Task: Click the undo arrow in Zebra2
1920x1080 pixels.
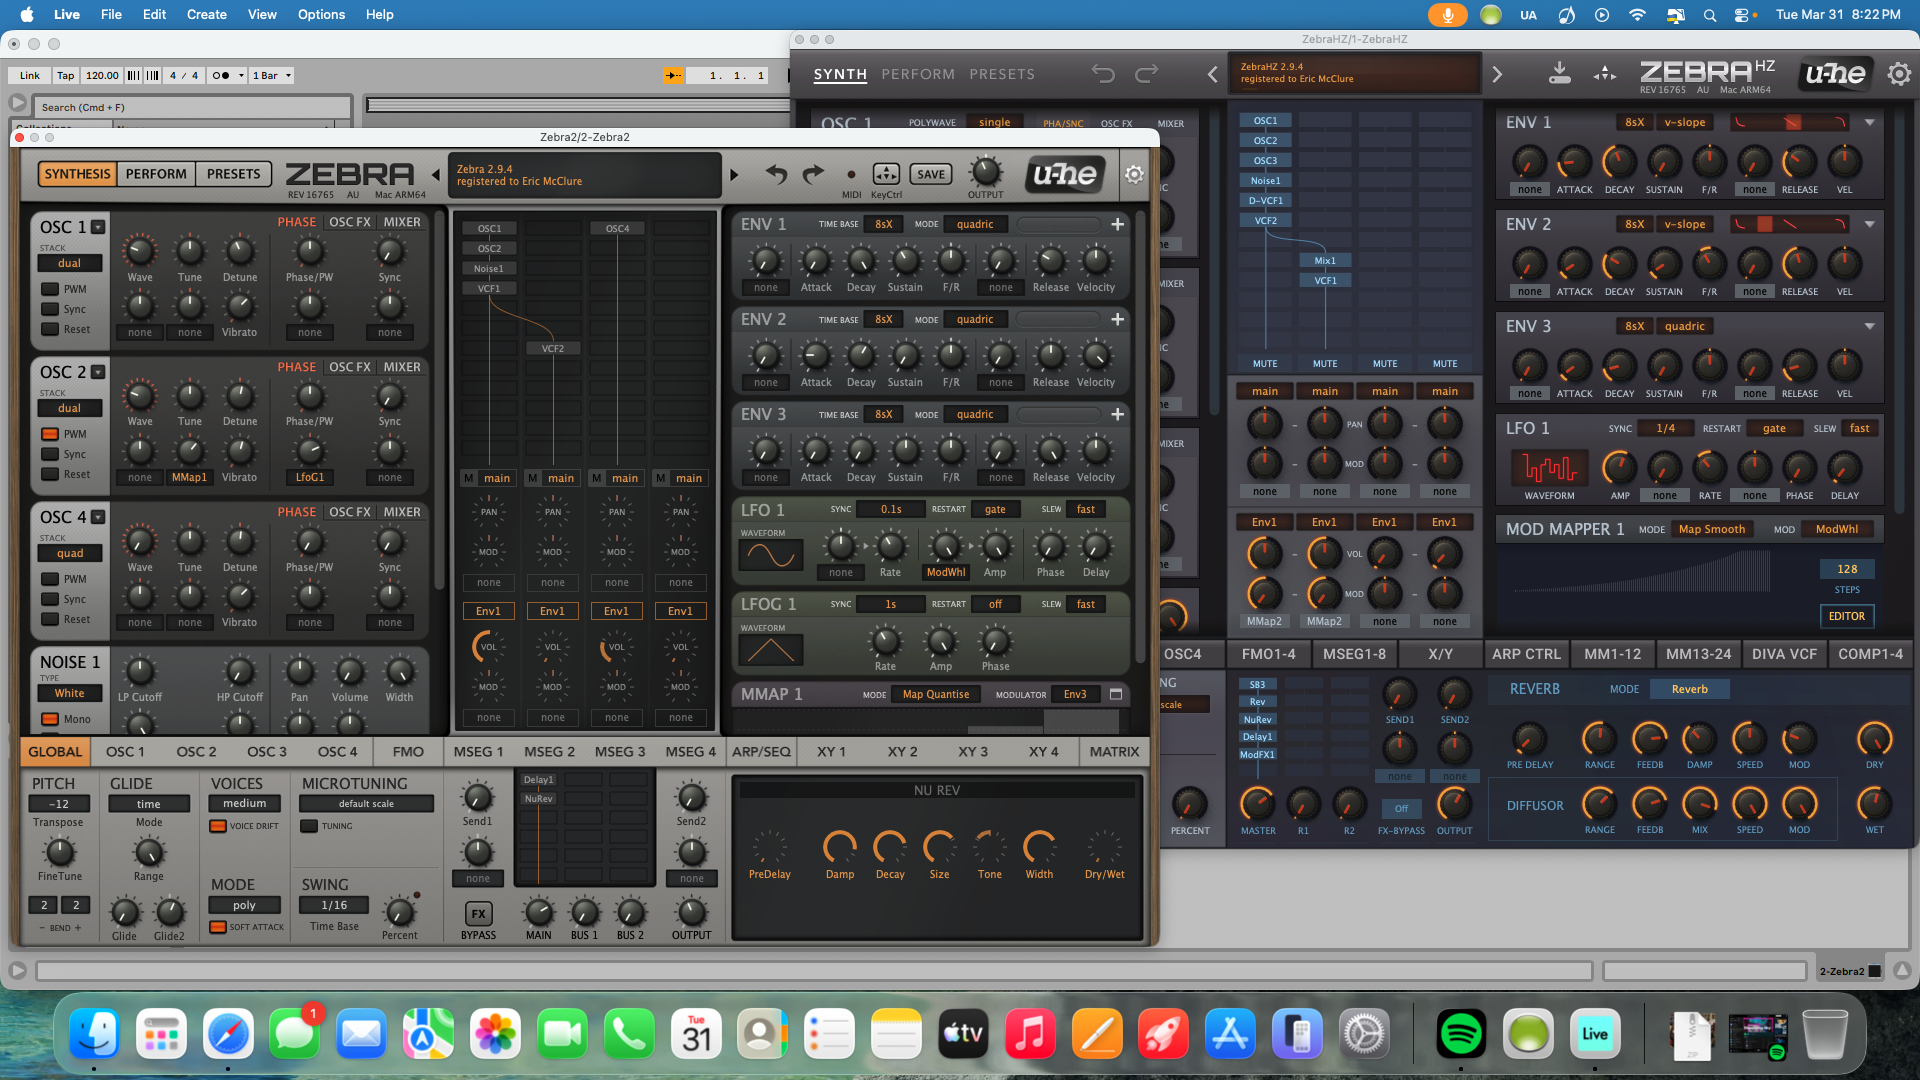Action: point(776,174)
